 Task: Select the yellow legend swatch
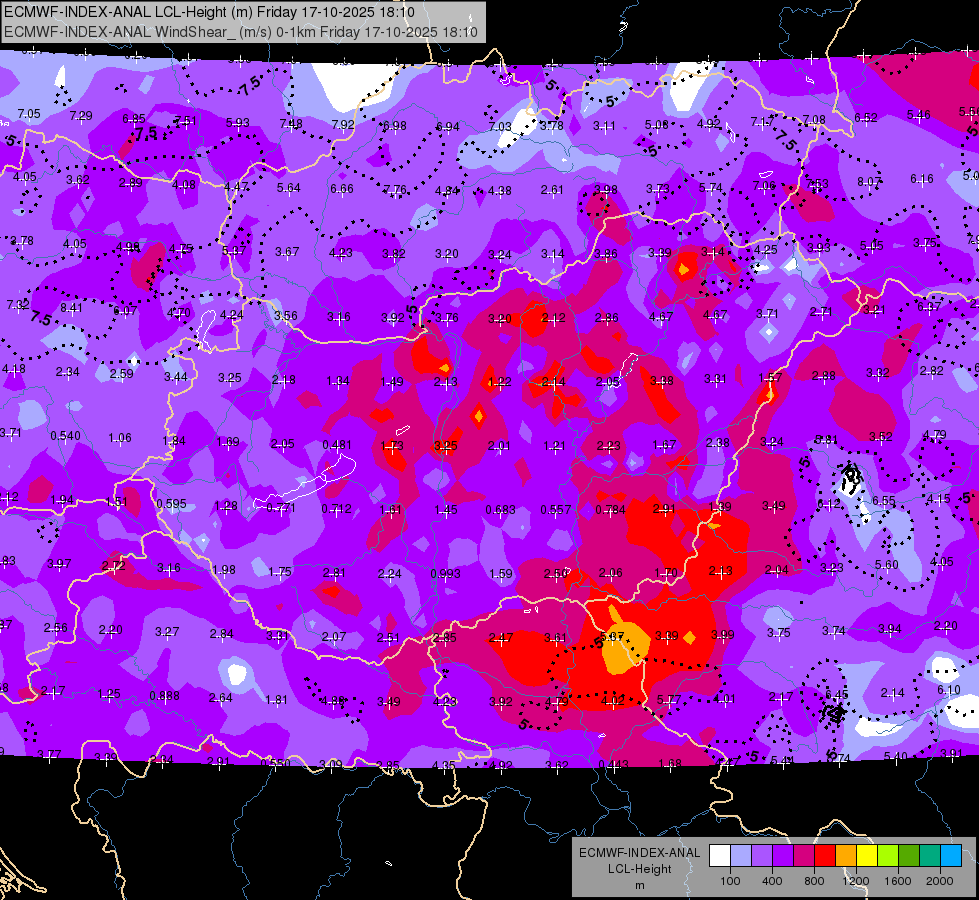point(867,856)
